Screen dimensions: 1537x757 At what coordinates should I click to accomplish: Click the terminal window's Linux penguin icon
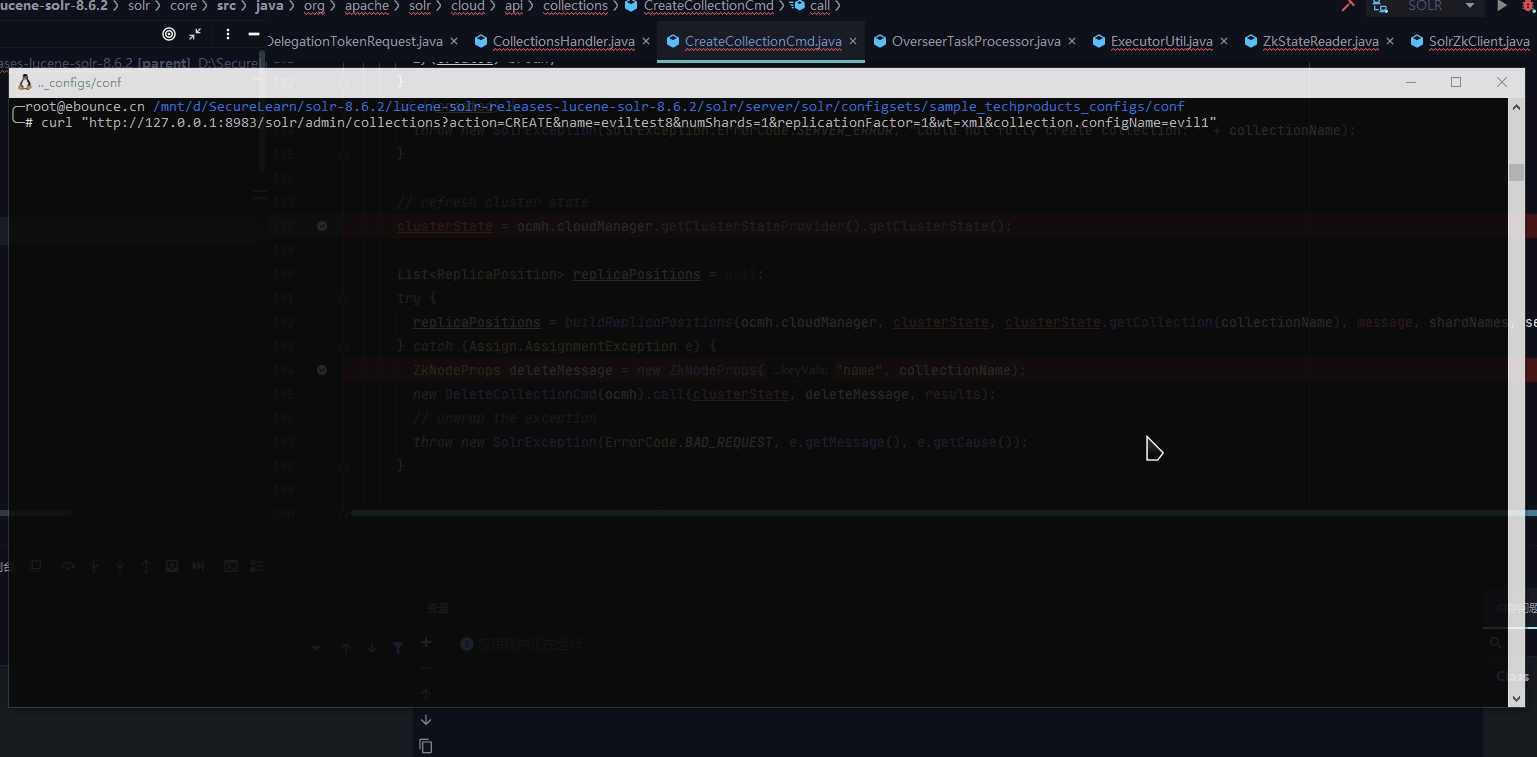25,82
